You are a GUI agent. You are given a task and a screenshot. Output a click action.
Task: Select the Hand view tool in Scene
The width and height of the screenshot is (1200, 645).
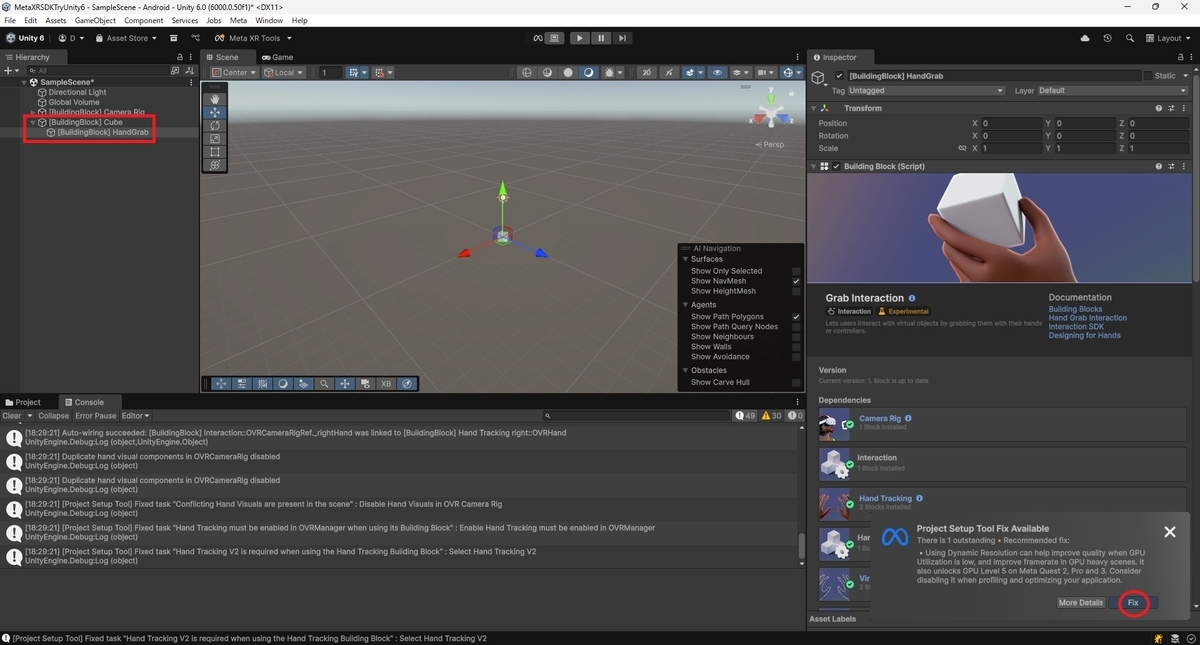pos(215,99)
